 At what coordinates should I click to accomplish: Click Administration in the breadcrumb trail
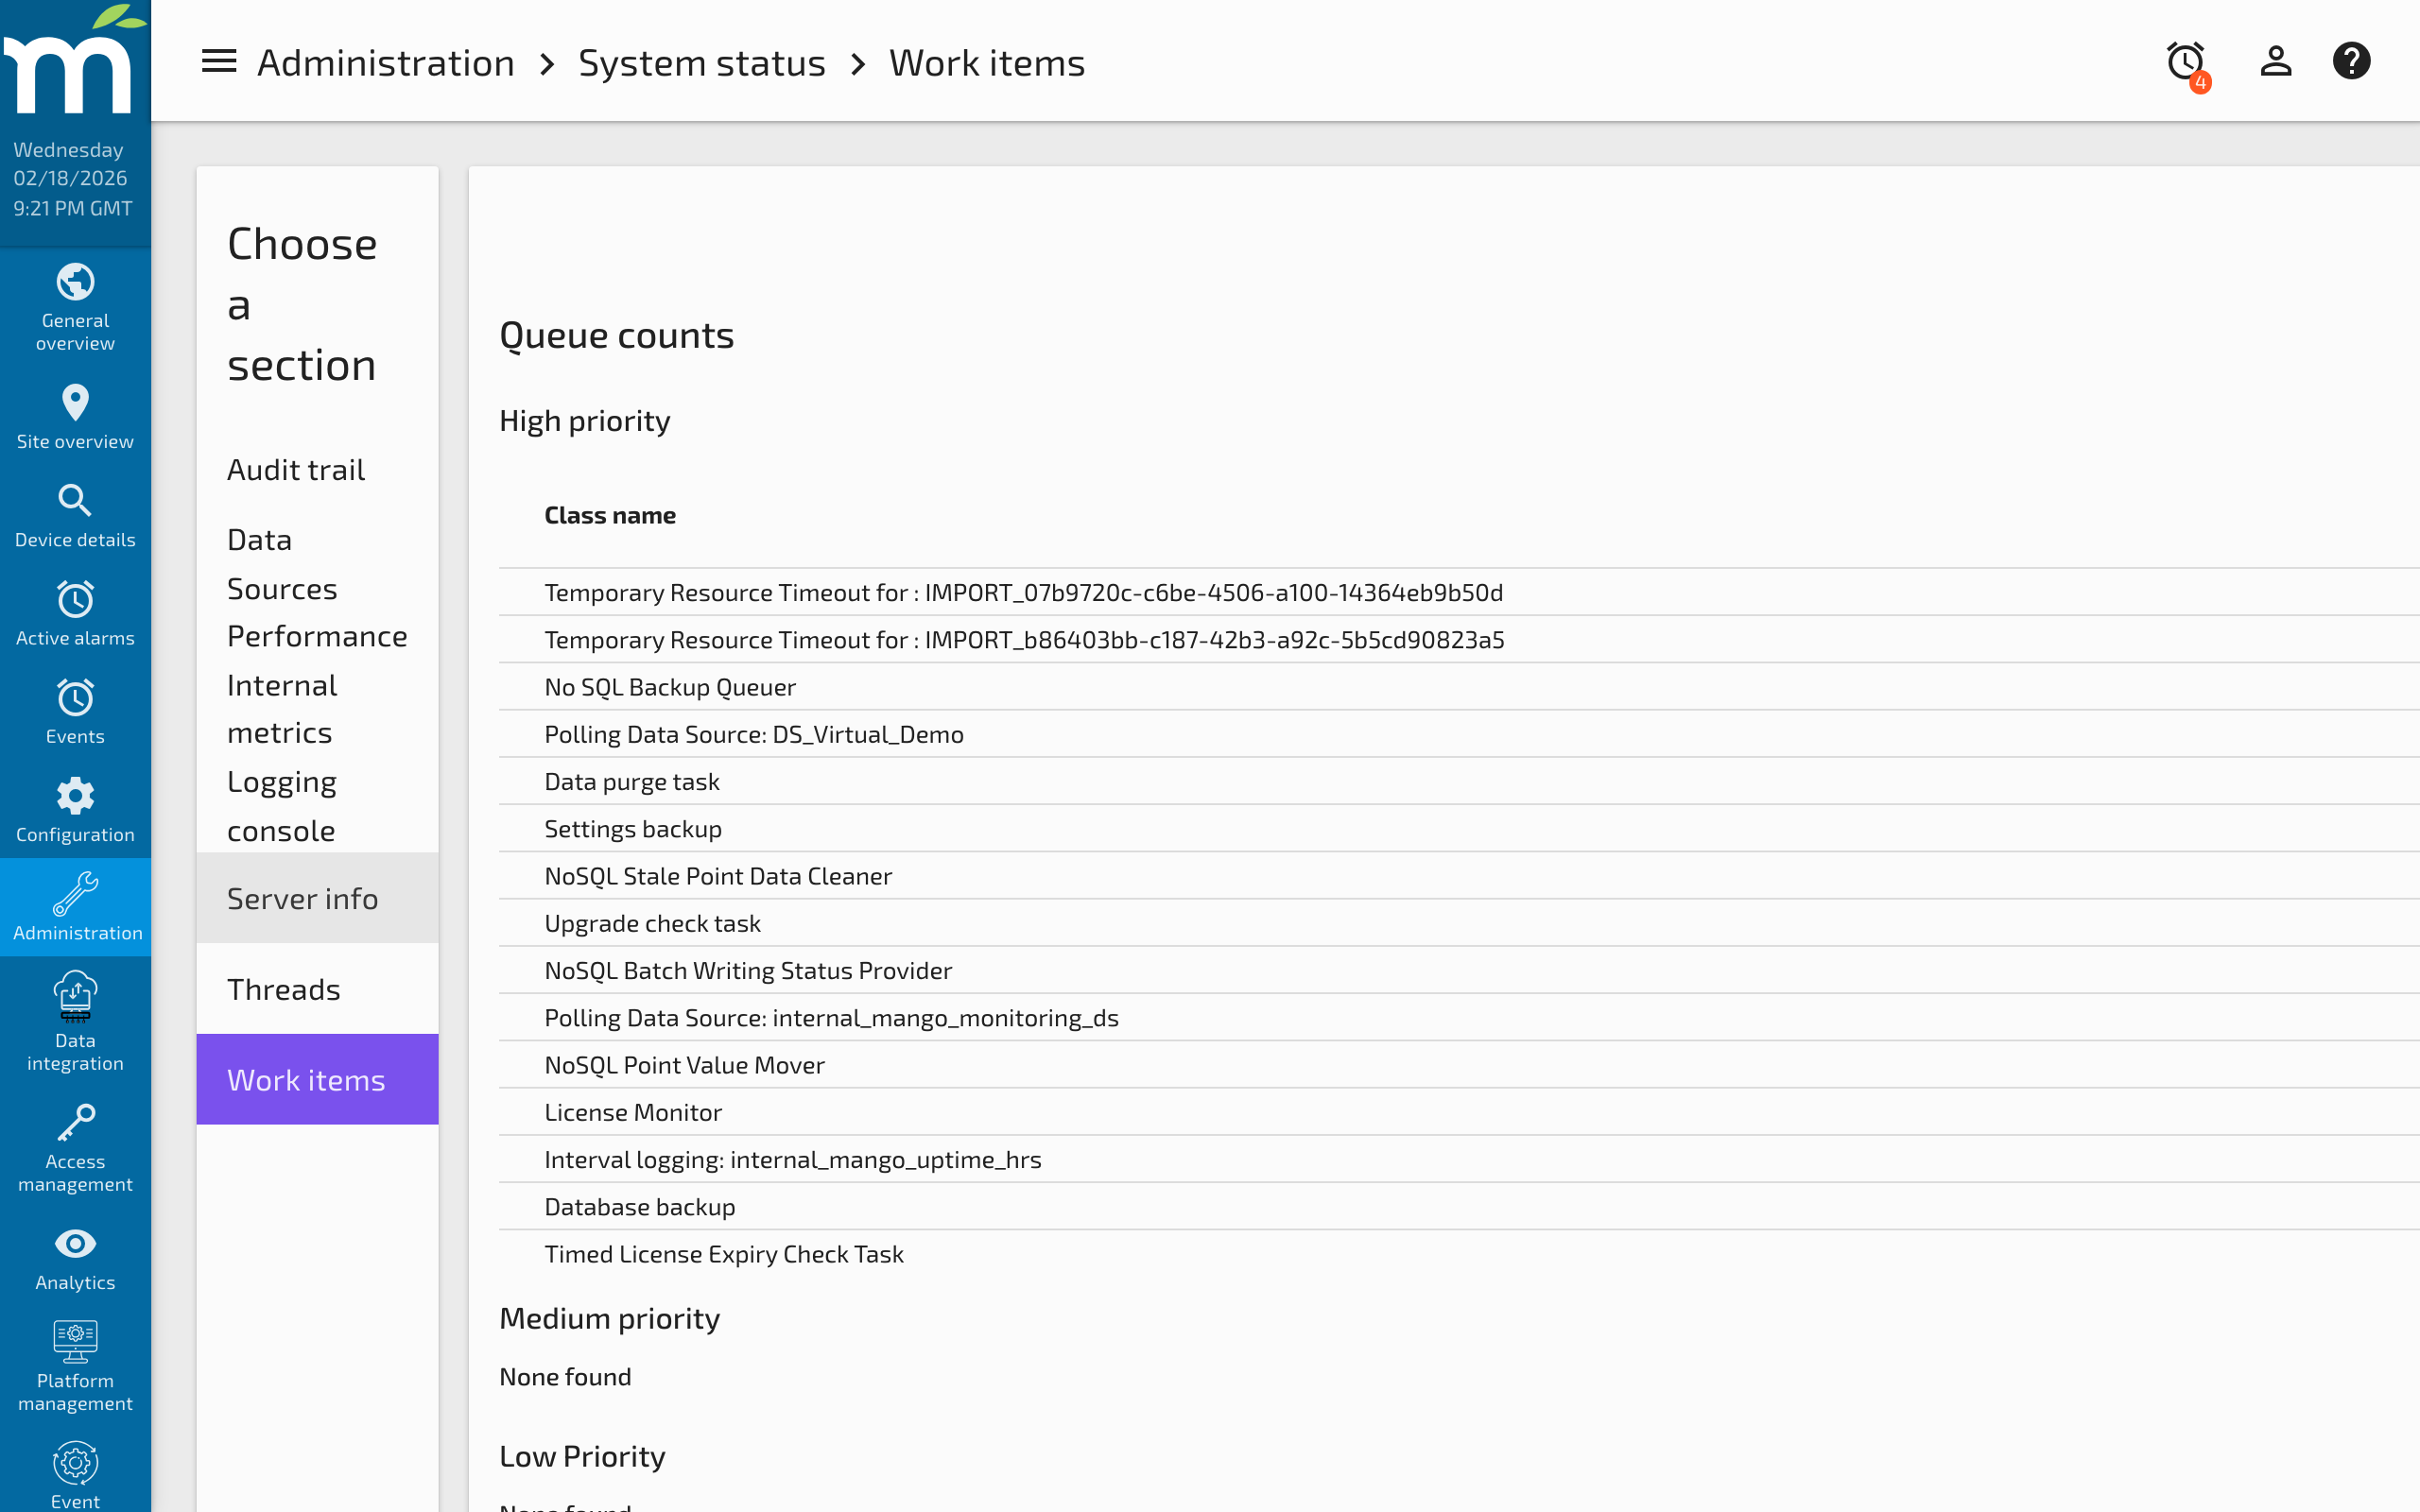point(386,62)
